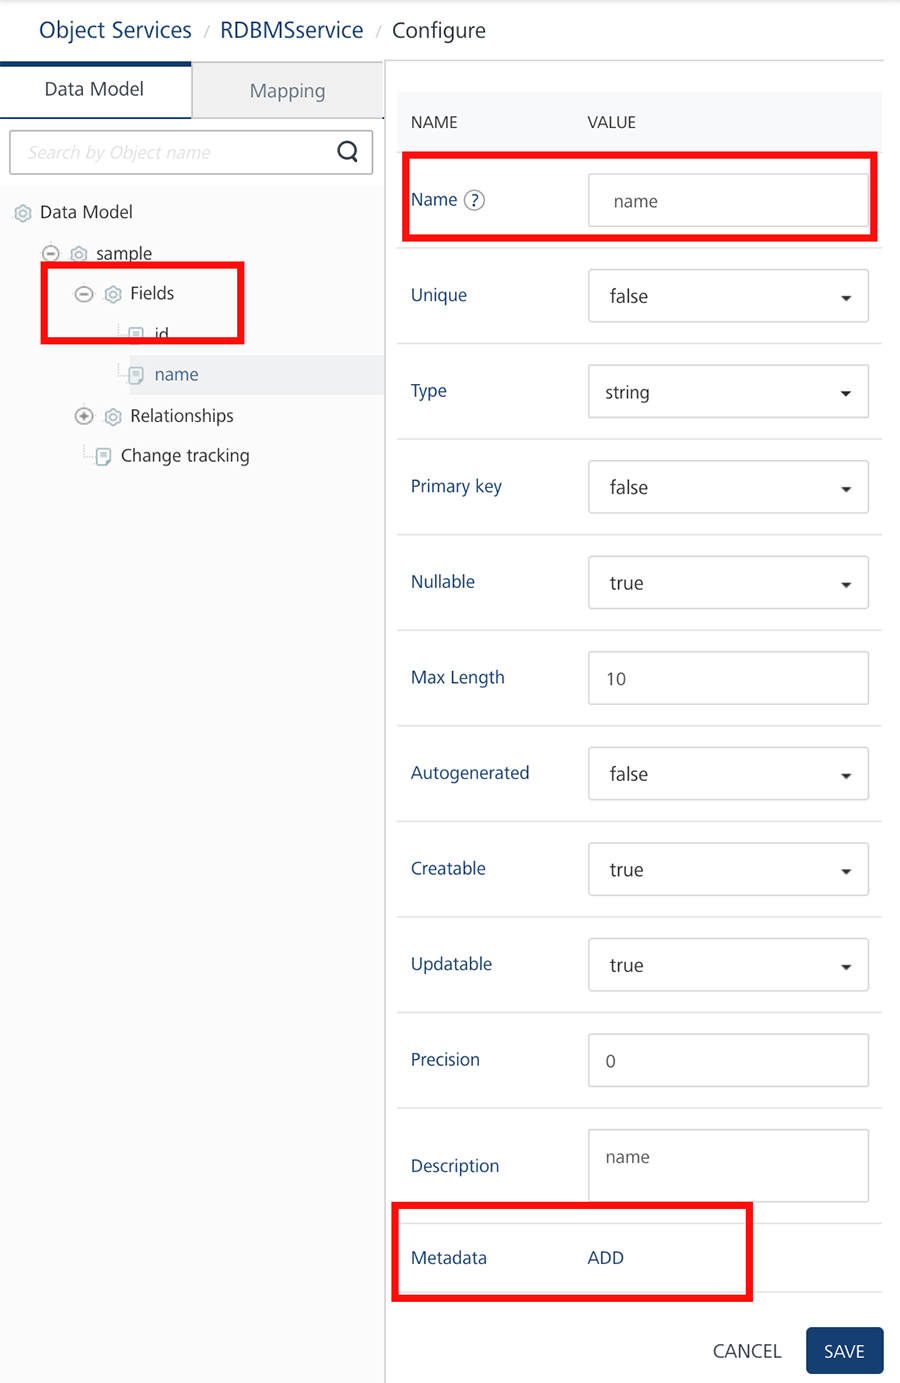Click the Max Length input field
Viewport: 900px width, 1383px height.
pyautogui.click(x=728, y=679)
